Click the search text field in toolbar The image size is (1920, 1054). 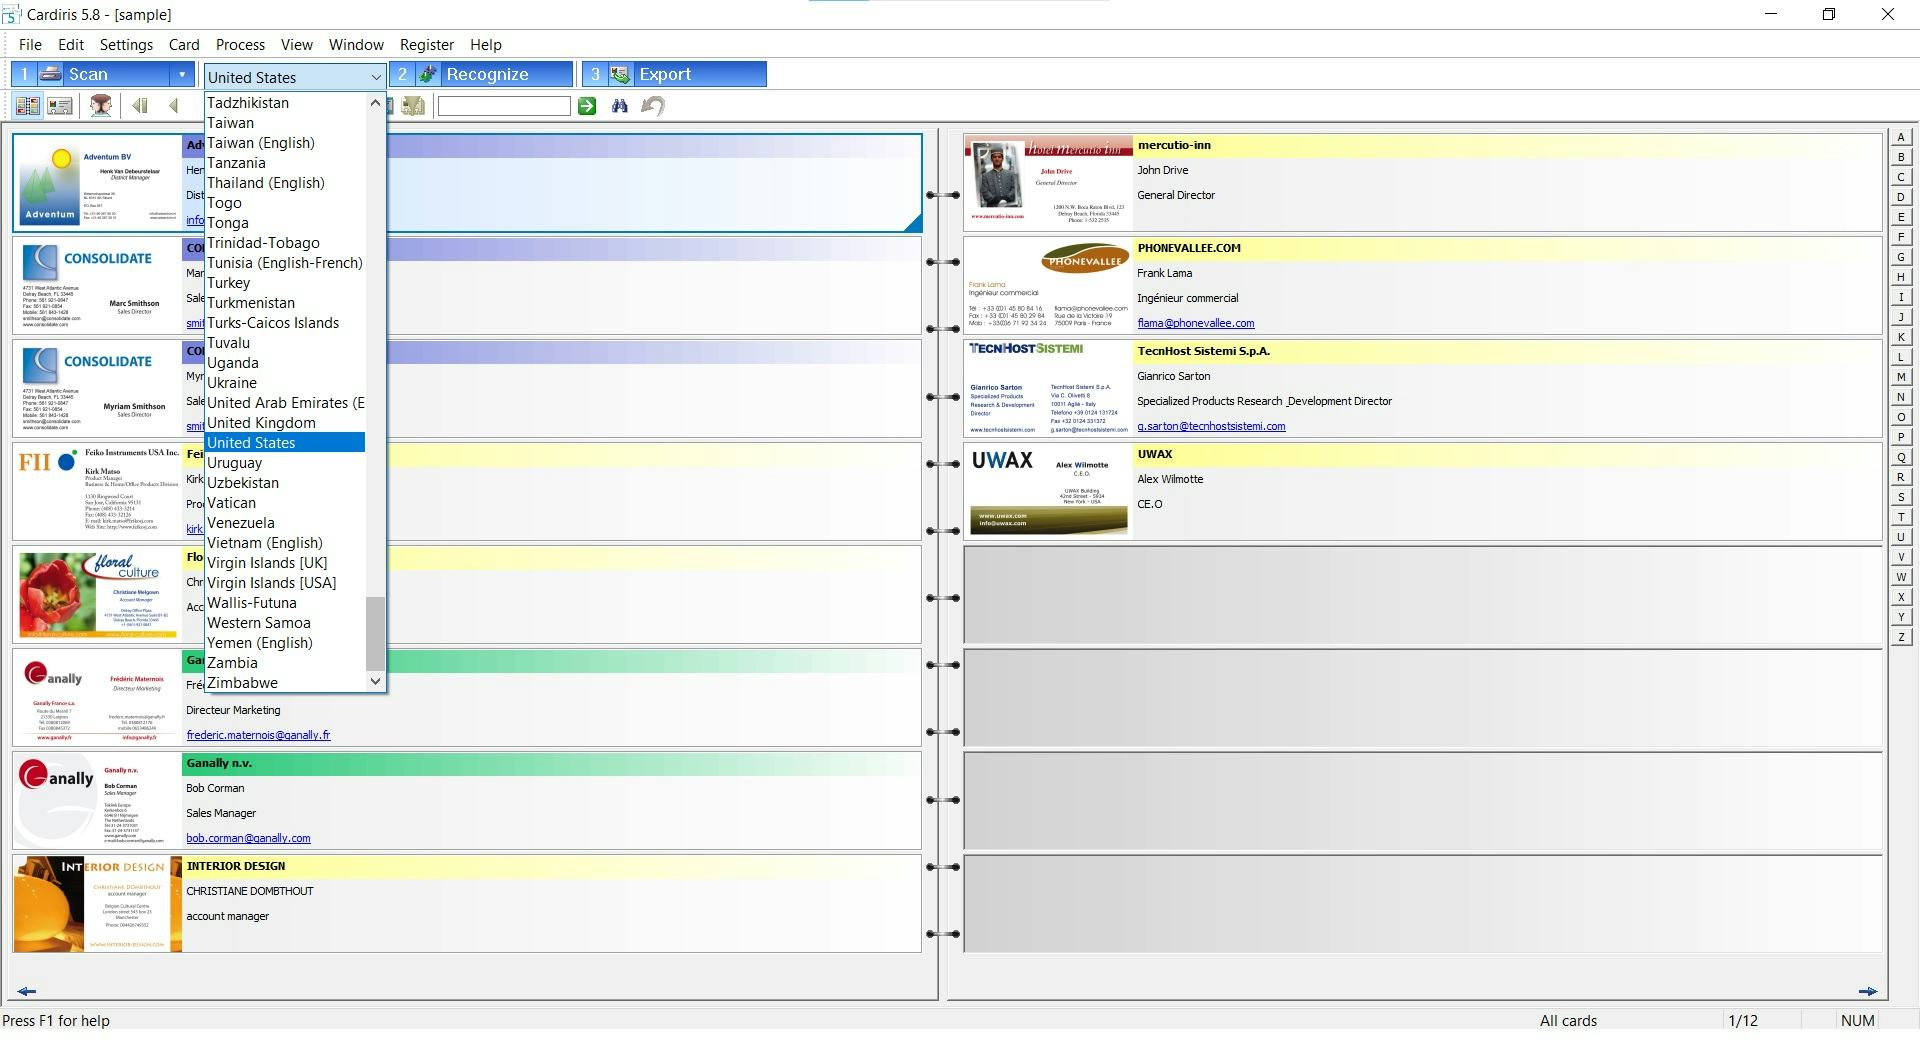click(504, 106)
